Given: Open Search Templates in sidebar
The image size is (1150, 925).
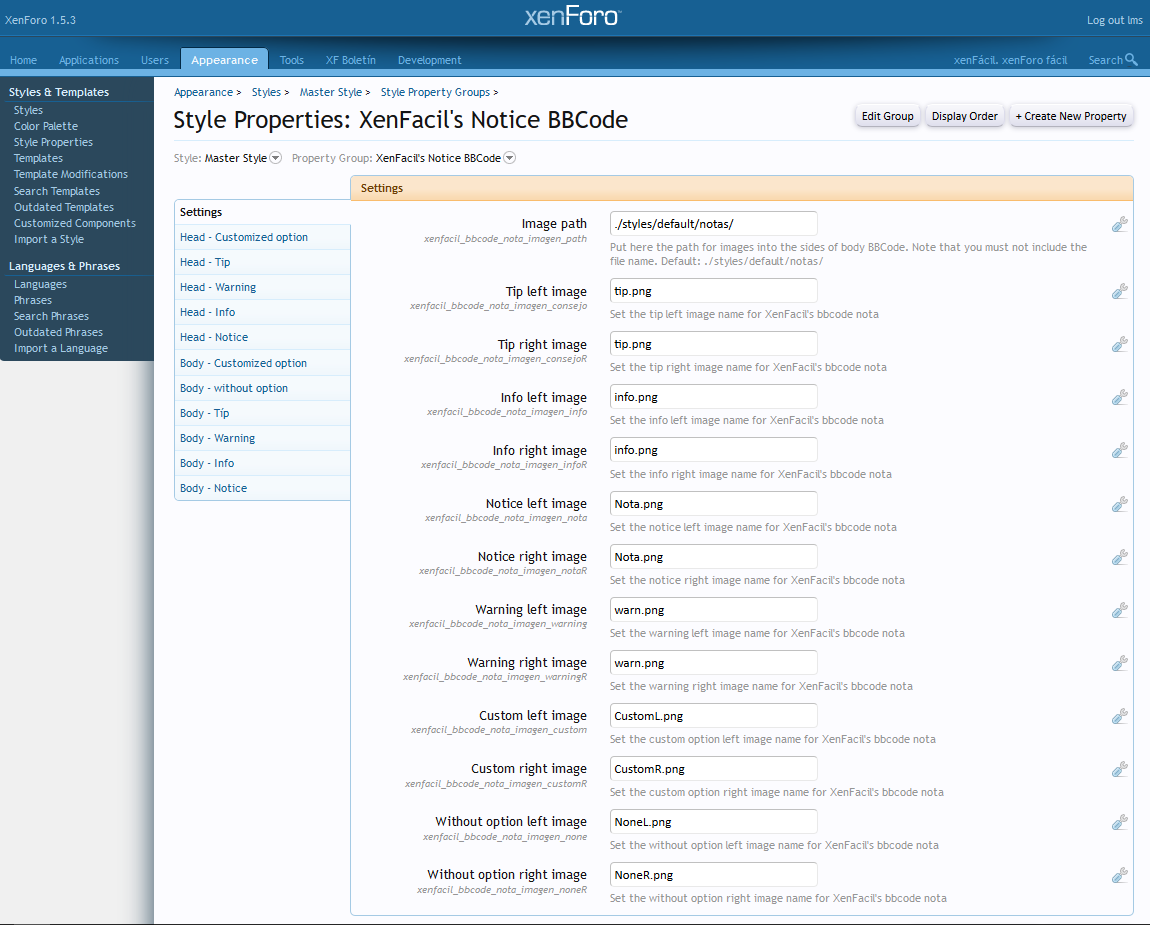Looking at the screenshot, I should [56, 191].
